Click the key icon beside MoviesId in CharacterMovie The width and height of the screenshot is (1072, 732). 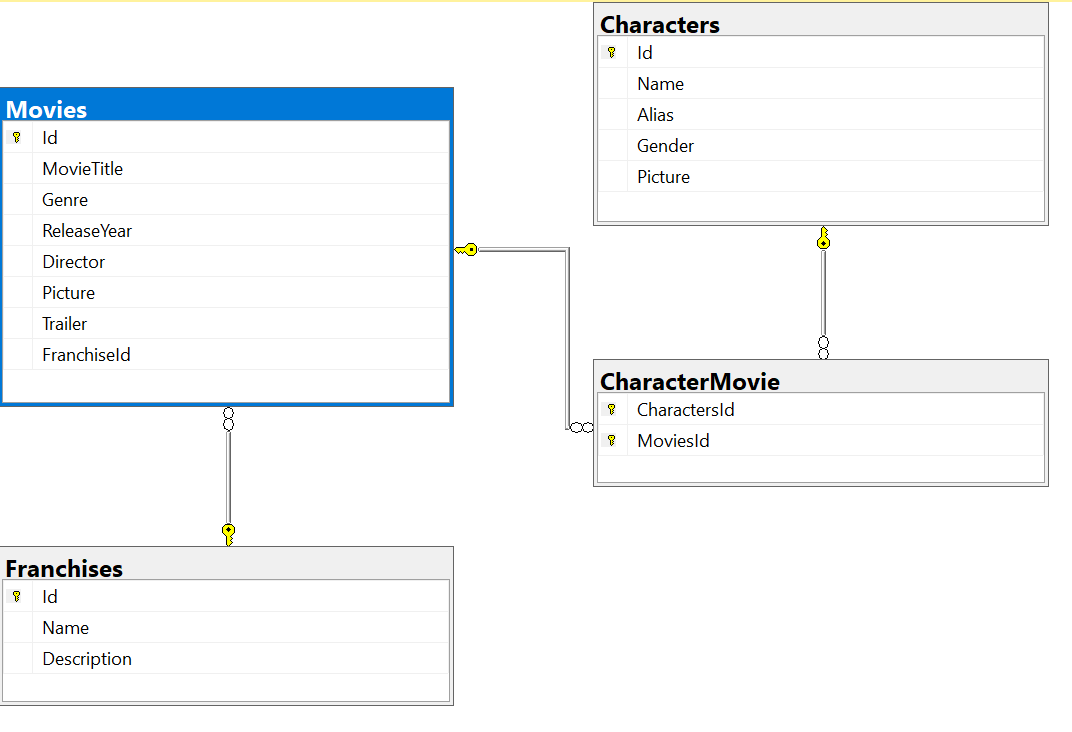click(612, 440)
